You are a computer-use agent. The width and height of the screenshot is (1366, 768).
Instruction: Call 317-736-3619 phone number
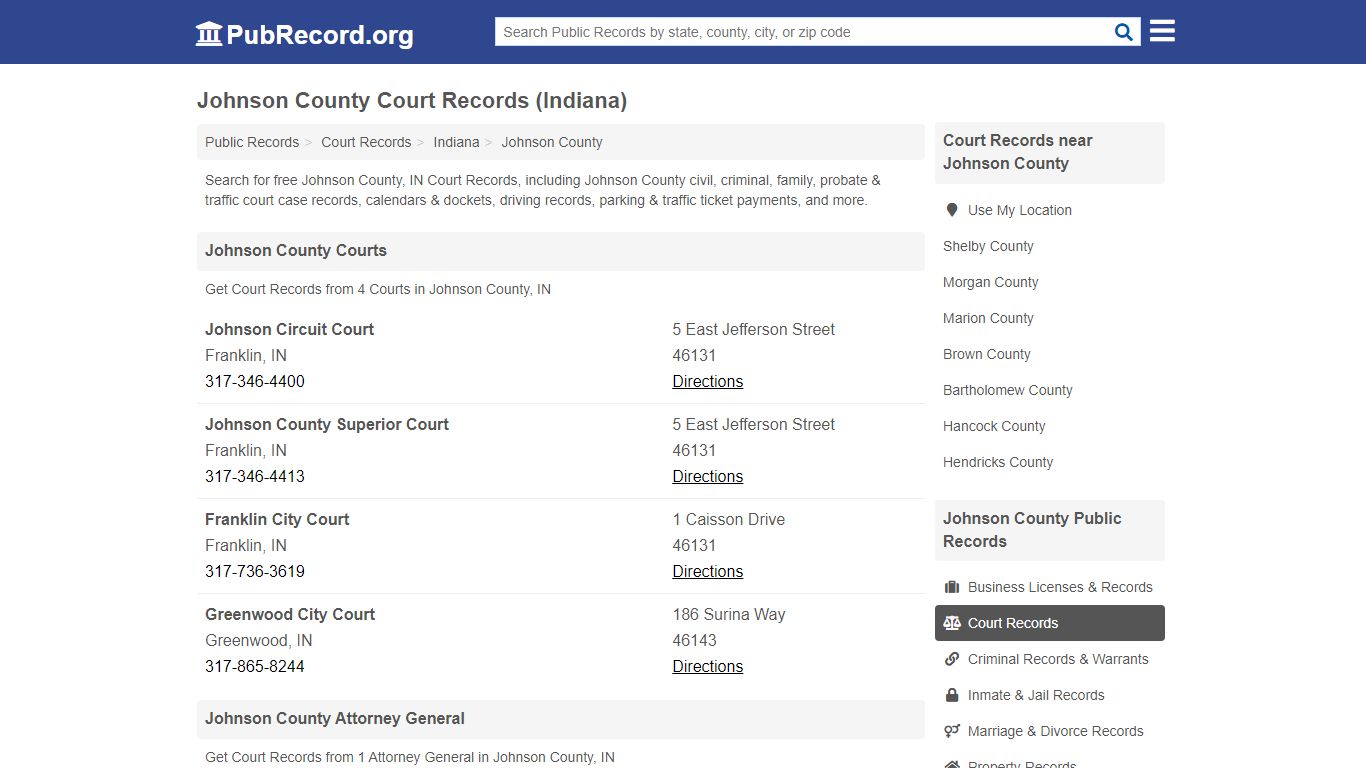click(255, 571)
